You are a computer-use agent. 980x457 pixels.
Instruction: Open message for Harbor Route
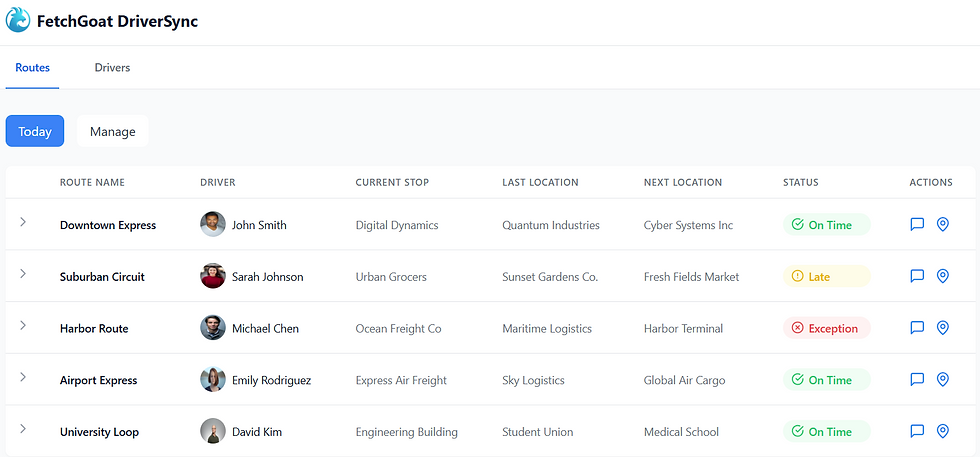pyautogui.click(x=917, y=328)
